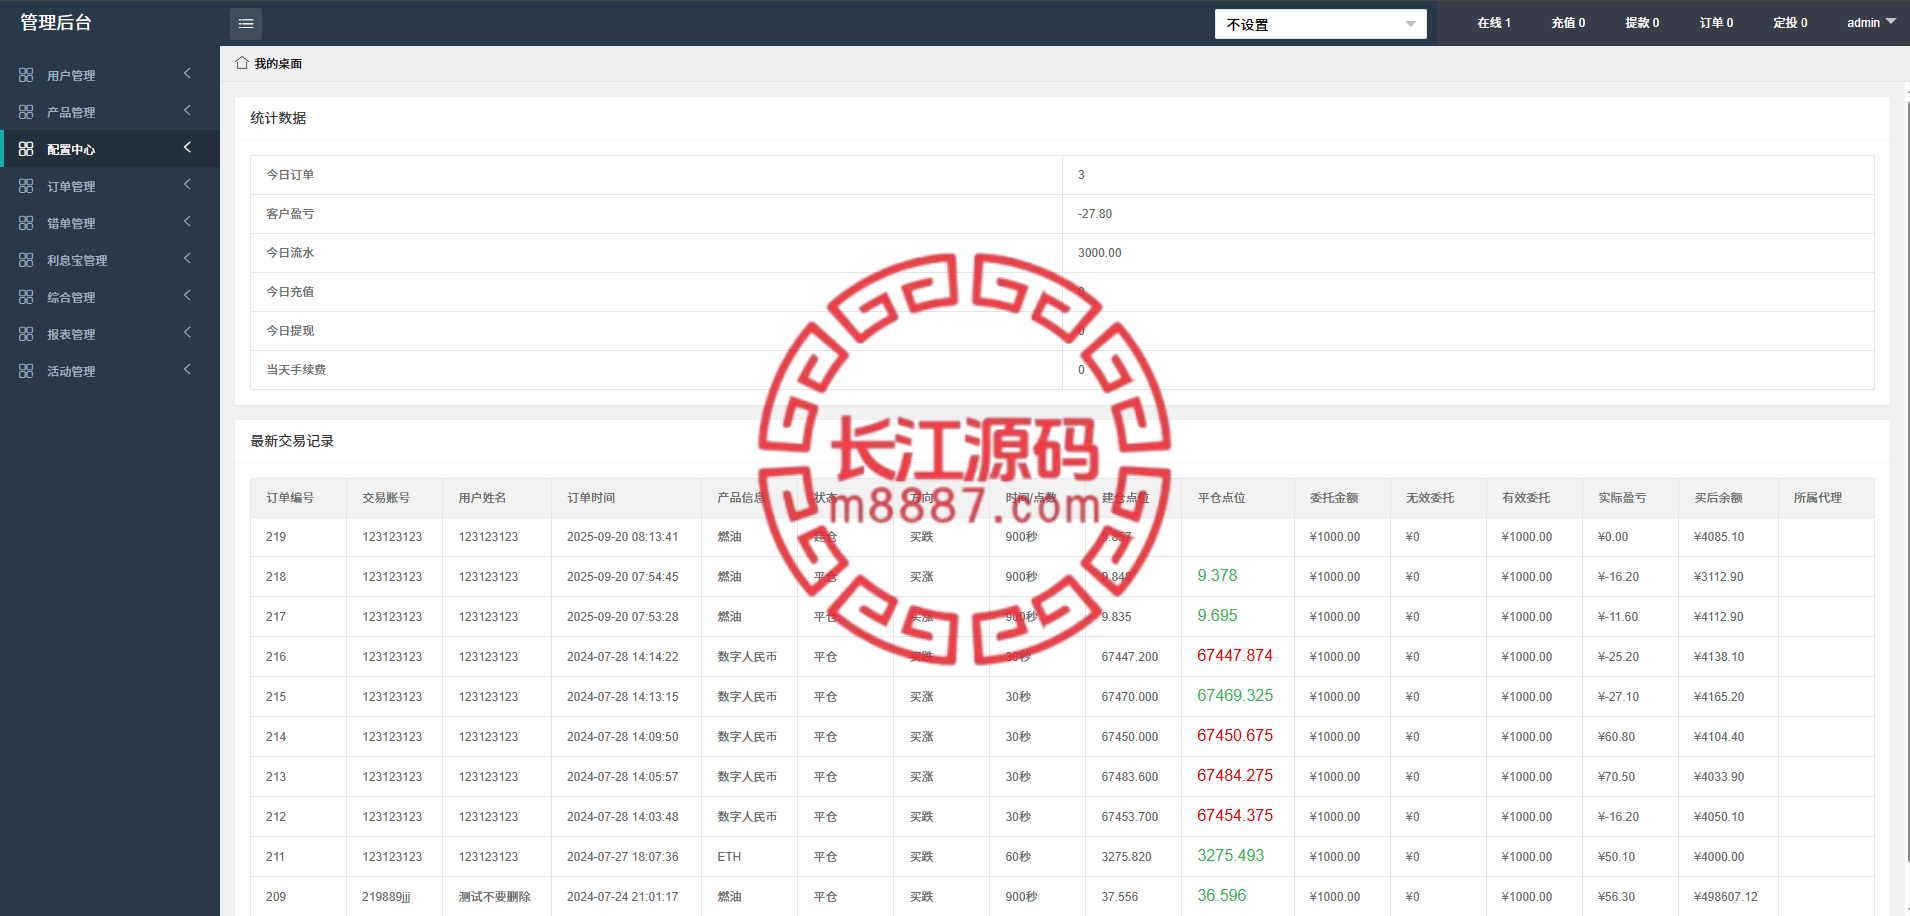Open 用户管理 sidebar menu
Image resolution: width=1910 pixels, height=916 pixels.
point(110,75)
